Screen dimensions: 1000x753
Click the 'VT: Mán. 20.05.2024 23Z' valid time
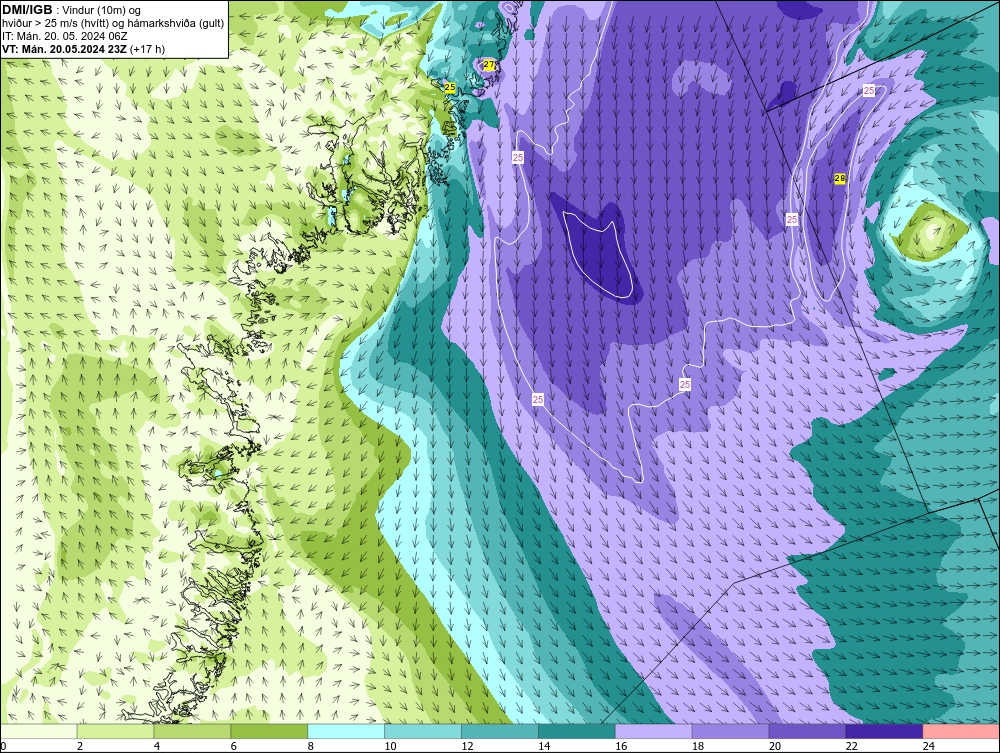[x=64, y=49]
